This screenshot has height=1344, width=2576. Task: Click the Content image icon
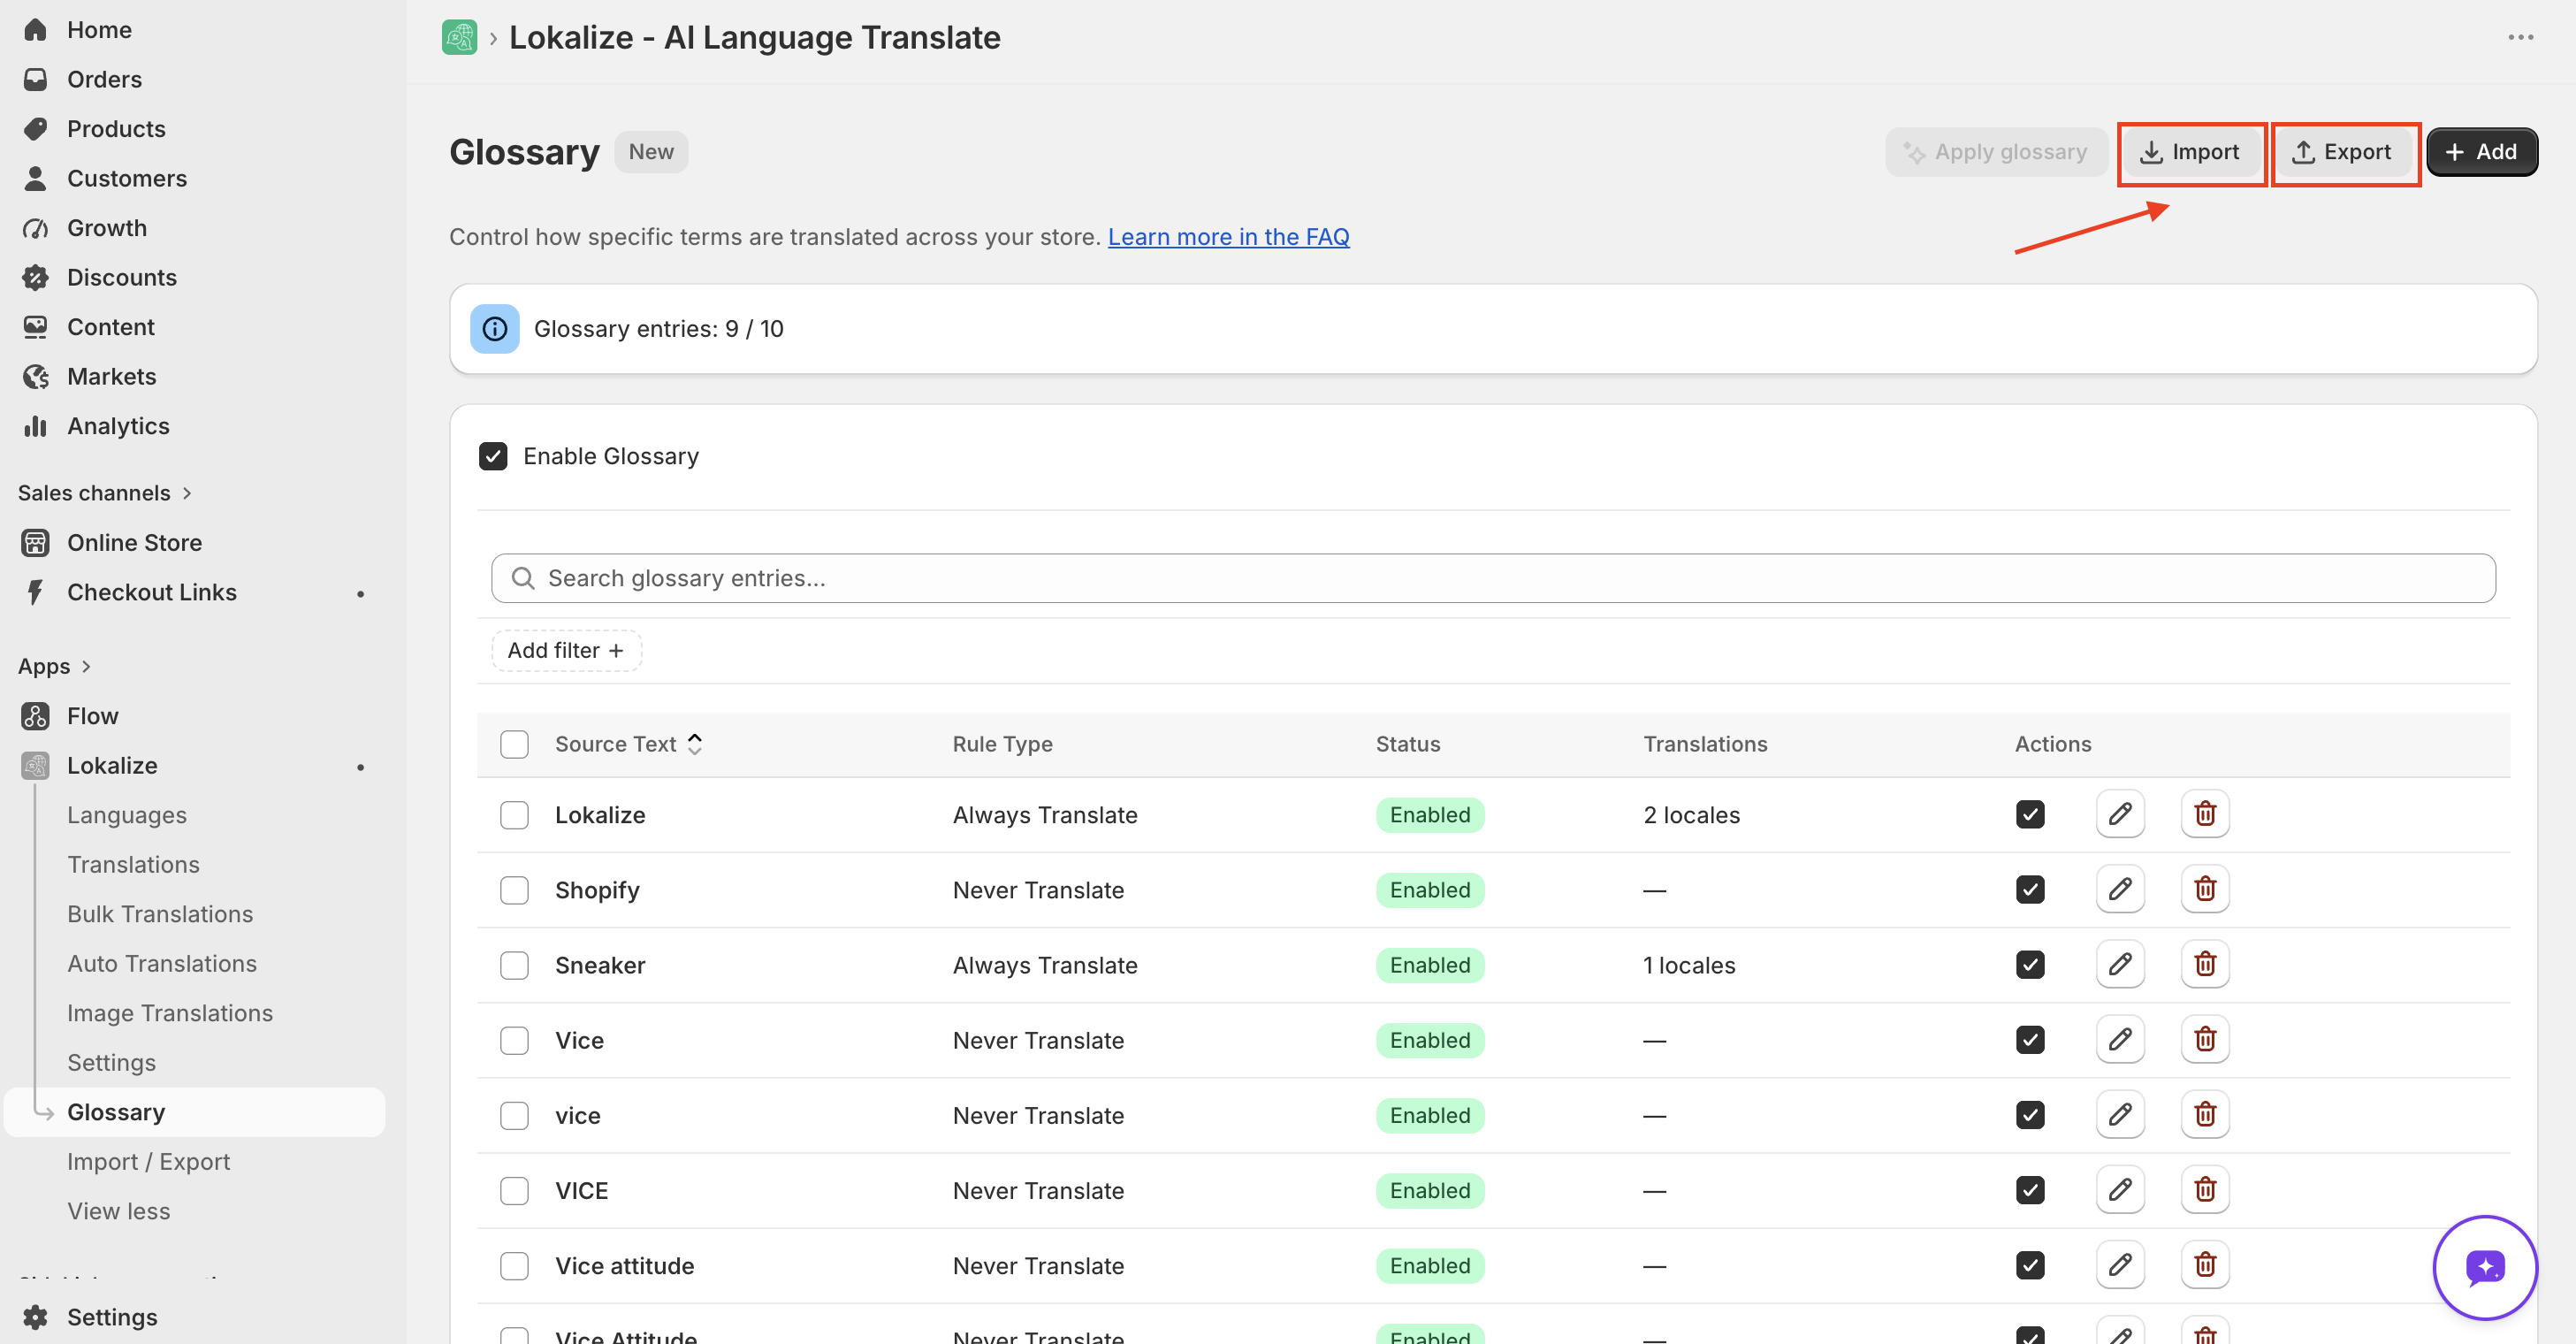(x=36, y=327)
